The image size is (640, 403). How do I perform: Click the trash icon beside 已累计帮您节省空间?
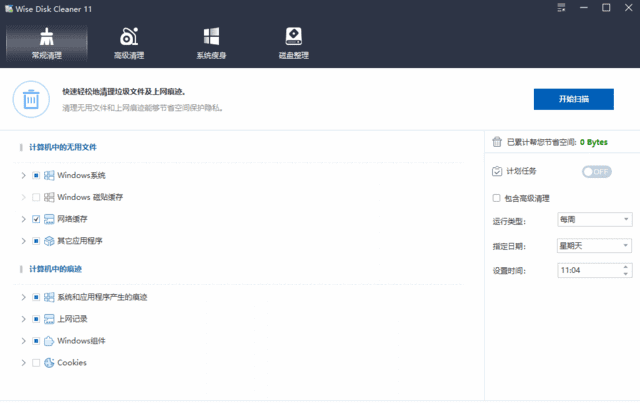point(497,142)
